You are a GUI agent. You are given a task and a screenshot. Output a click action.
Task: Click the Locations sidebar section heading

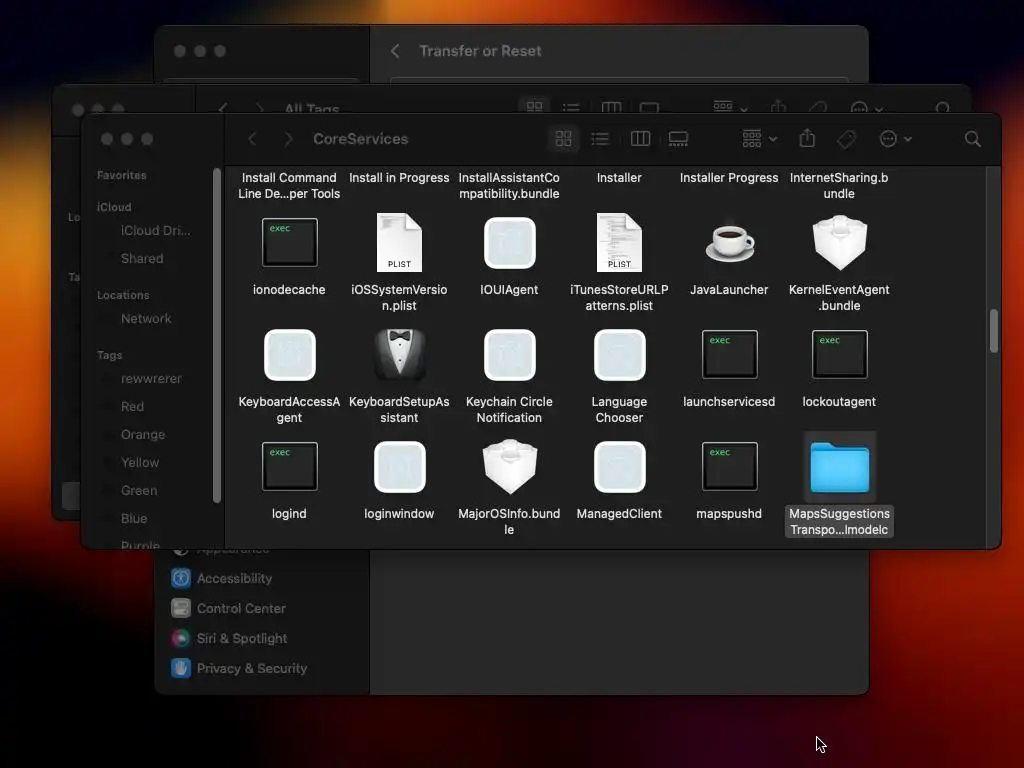pos(123,295)
